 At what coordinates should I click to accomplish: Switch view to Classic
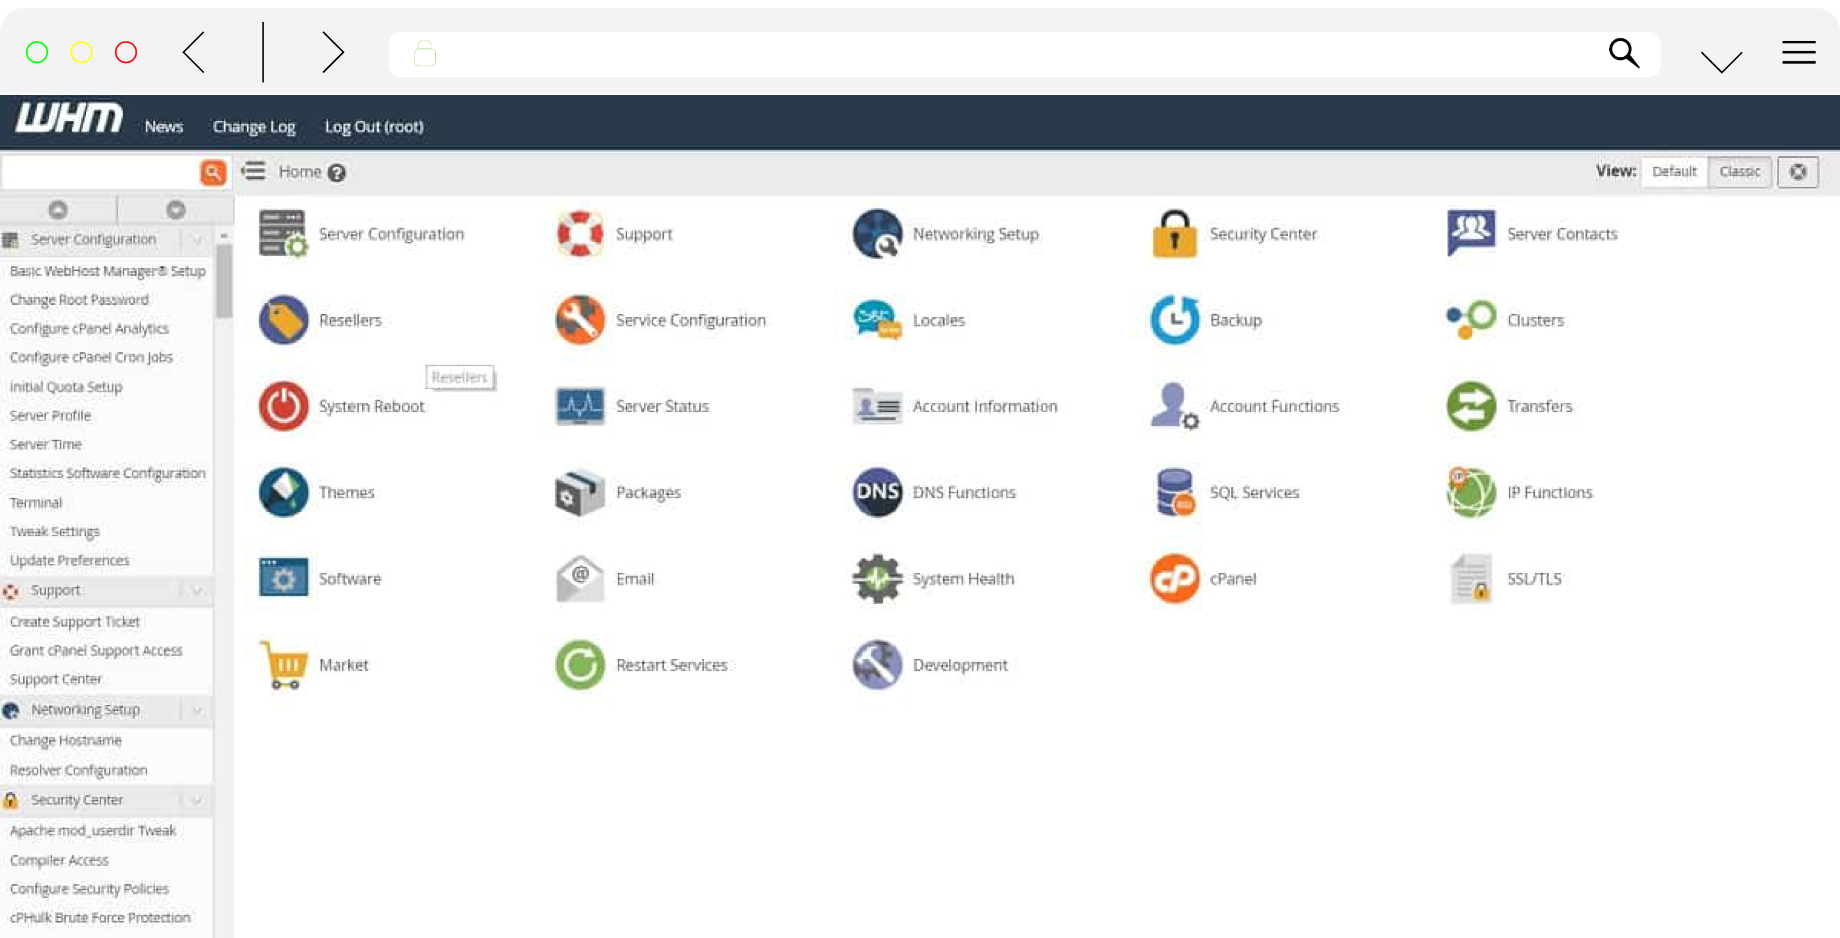(x=1740, y=172)
